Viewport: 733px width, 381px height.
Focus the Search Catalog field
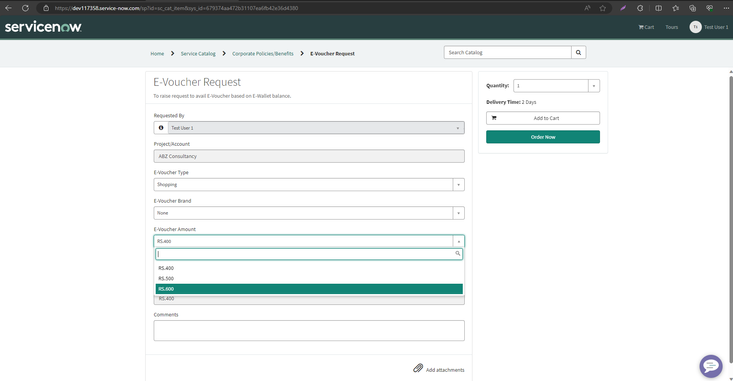508,52
